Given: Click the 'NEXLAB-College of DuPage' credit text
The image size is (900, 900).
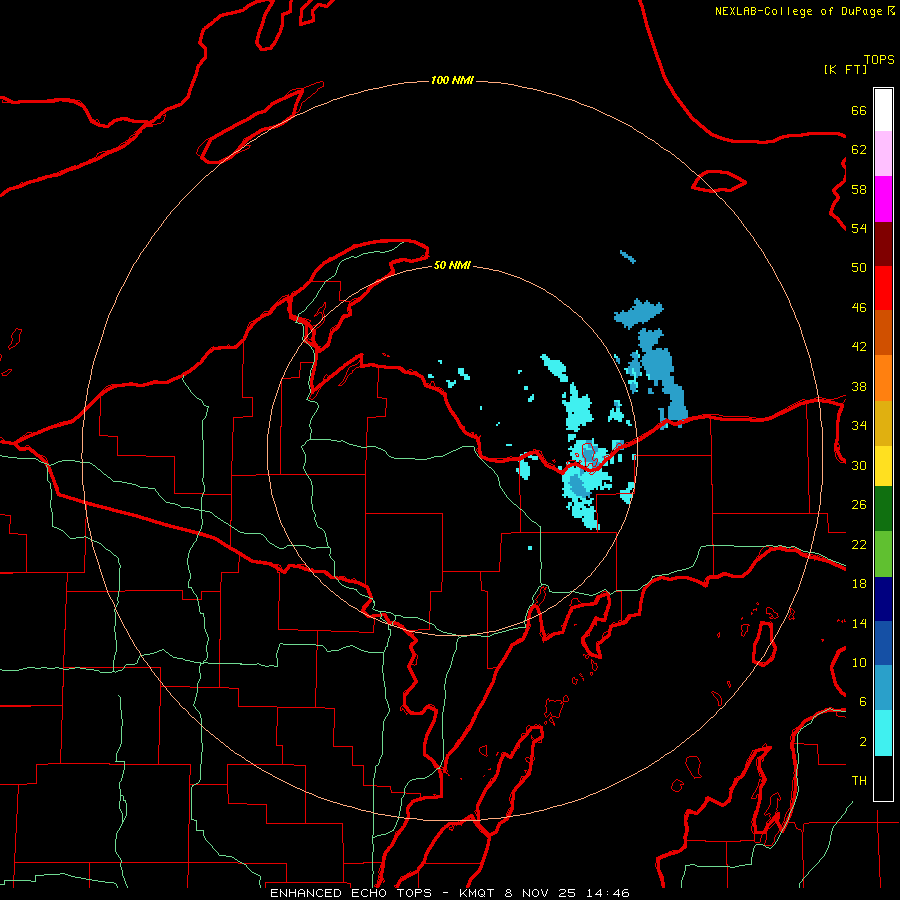Looking at the screenshot, I should (x=798, y=11).
